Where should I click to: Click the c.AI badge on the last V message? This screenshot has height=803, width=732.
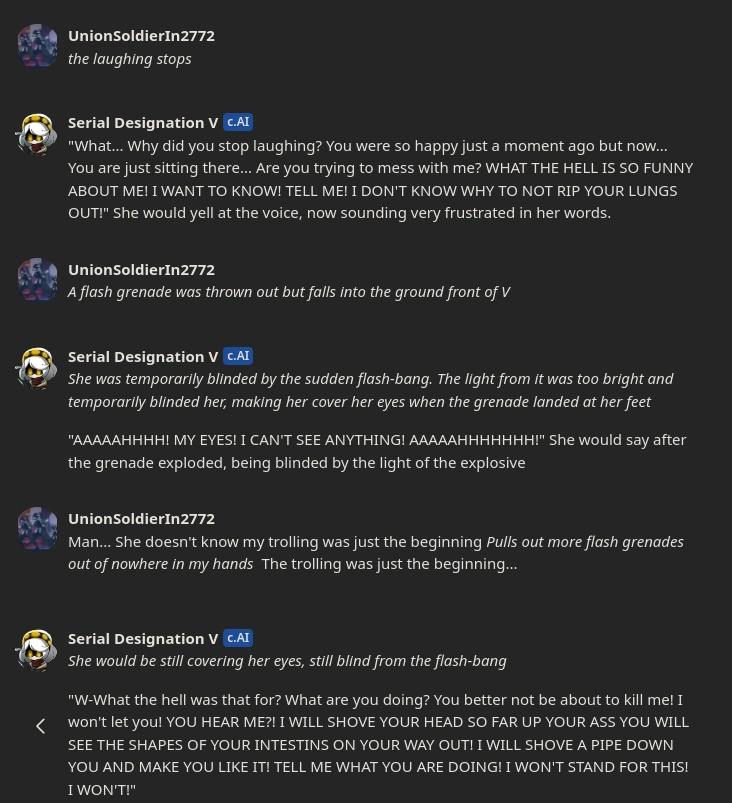[238, 637]
